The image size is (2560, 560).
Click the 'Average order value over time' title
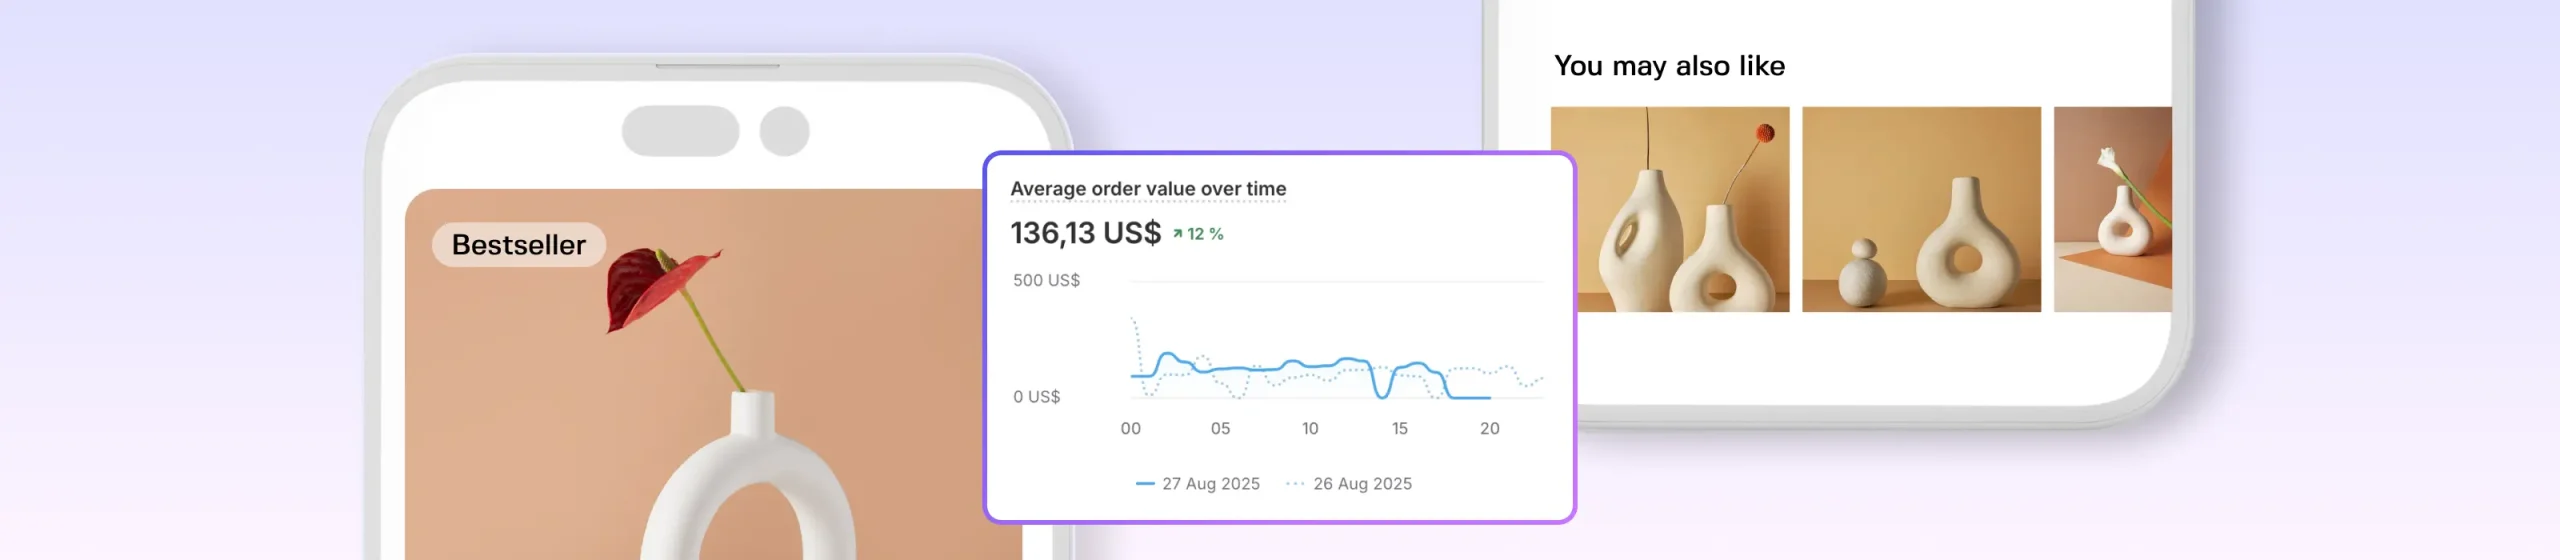click(x=1148, y=189)
